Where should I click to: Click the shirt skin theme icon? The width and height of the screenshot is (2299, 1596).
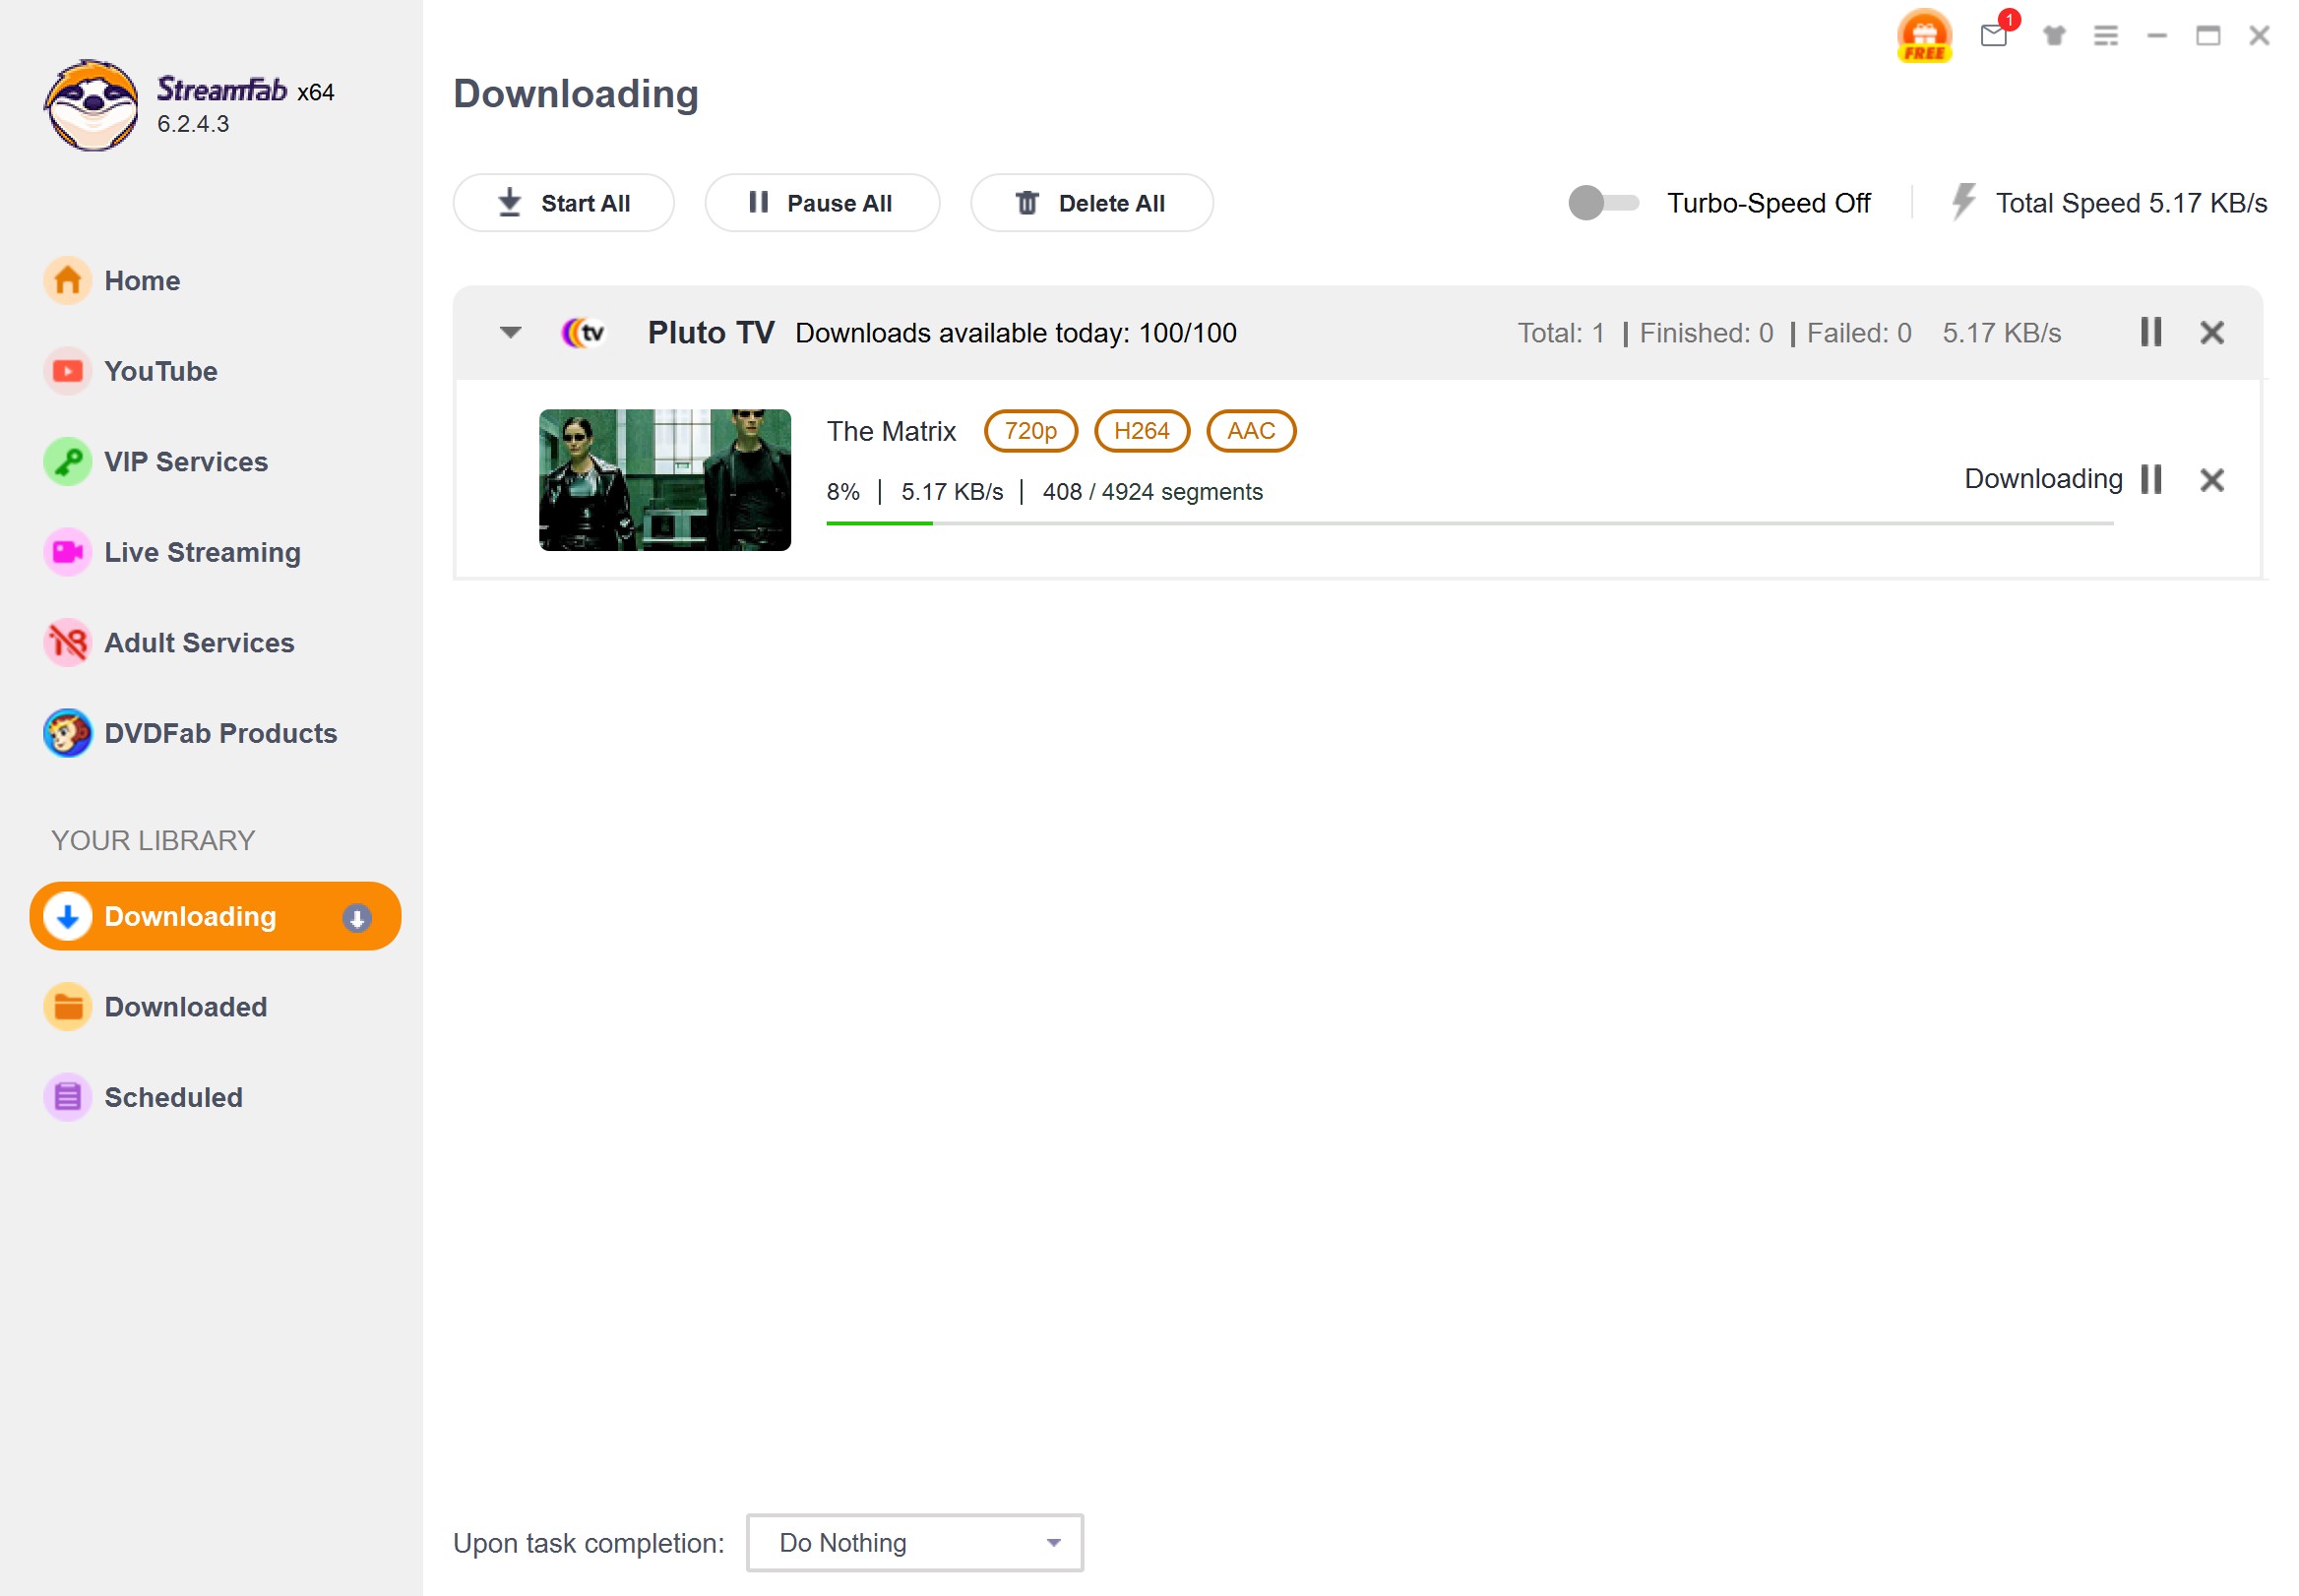click(2054, 36)
